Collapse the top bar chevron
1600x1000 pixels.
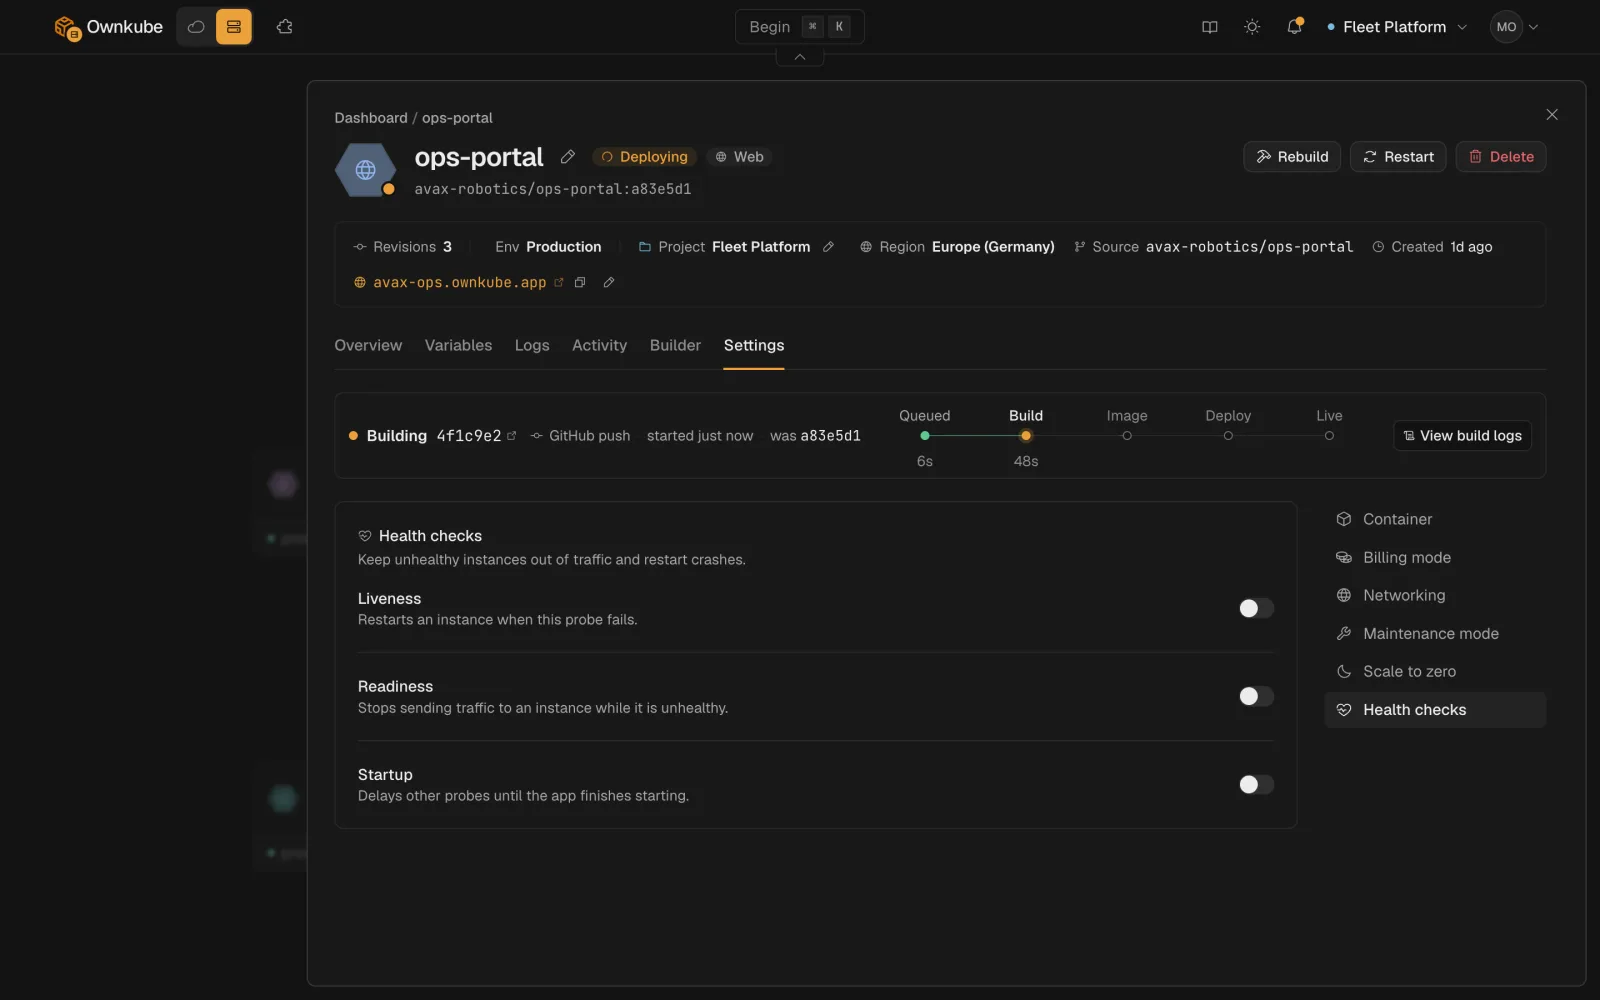[800, 57]
